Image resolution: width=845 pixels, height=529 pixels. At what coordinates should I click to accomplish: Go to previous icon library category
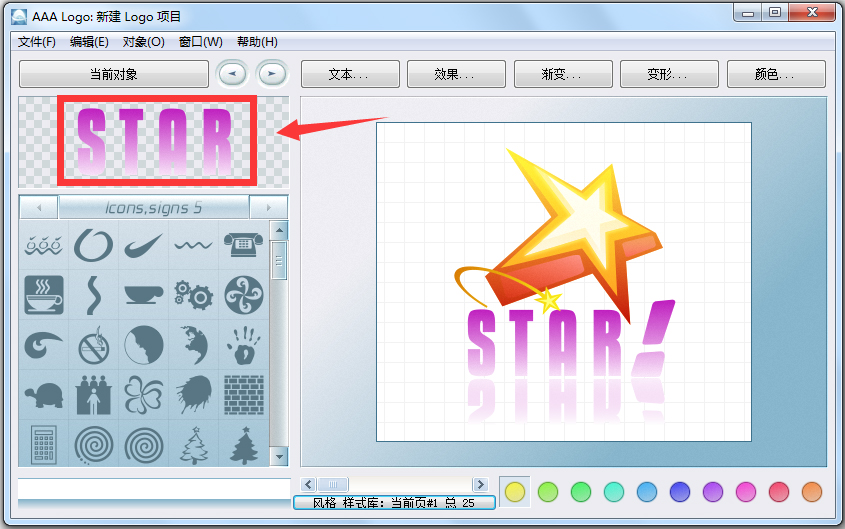(39, 207)
